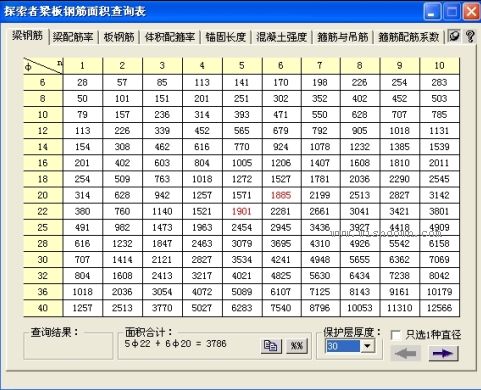Open the 体积配箍率 tab

170,37
